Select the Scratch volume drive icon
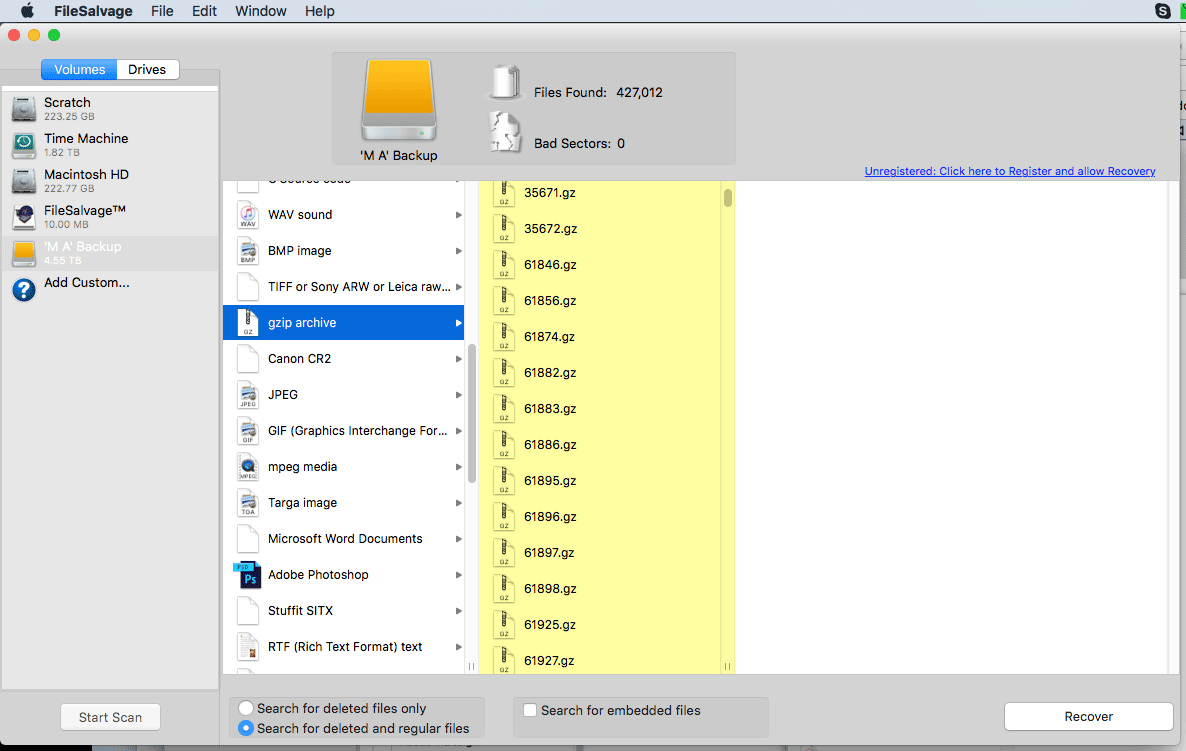Viewport: 1186px width, 751px height. [23, 109]
